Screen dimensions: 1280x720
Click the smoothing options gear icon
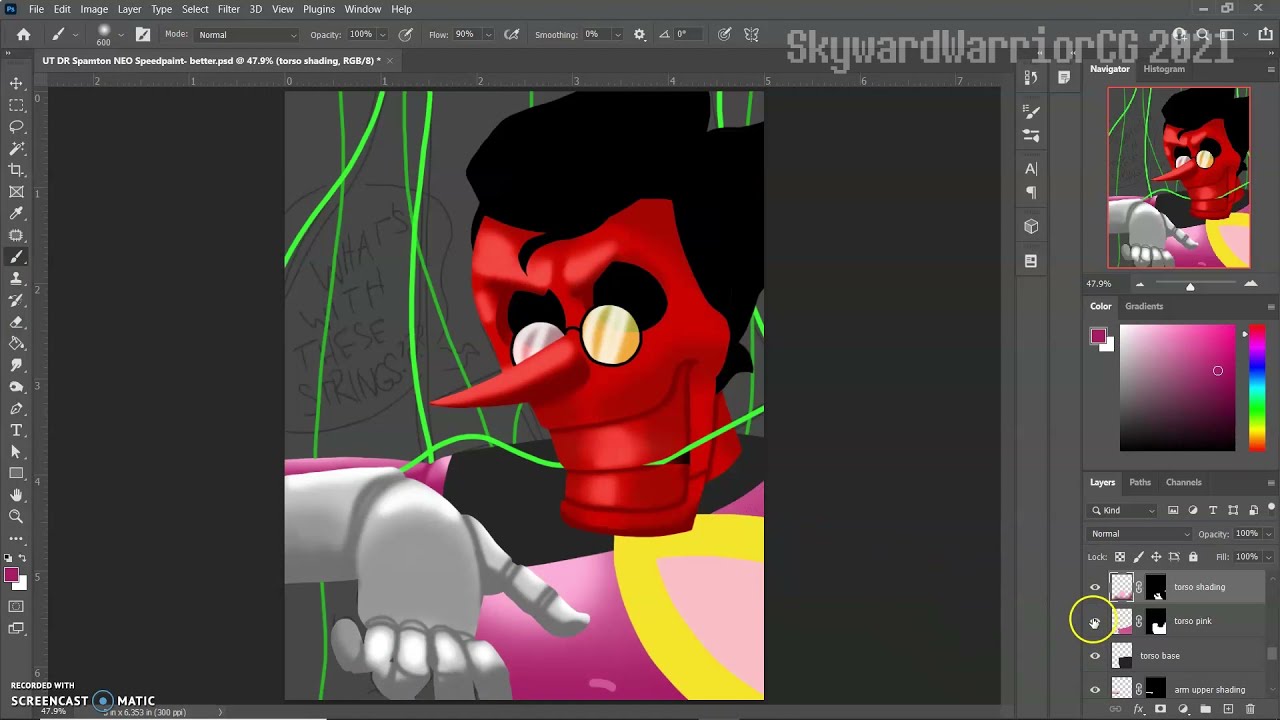(x=639, y=34)
